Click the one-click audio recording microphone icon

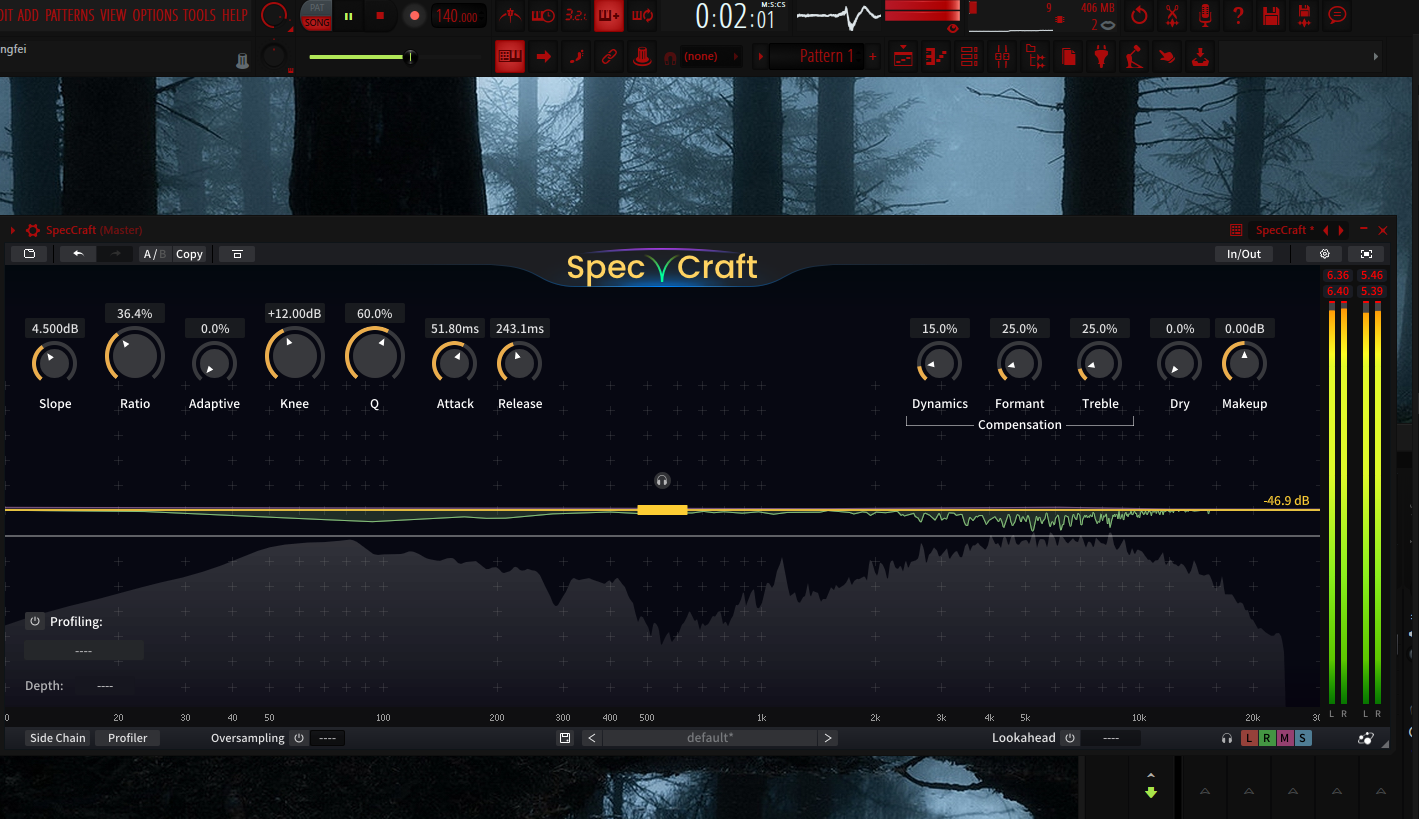(x=1205, y=16)
